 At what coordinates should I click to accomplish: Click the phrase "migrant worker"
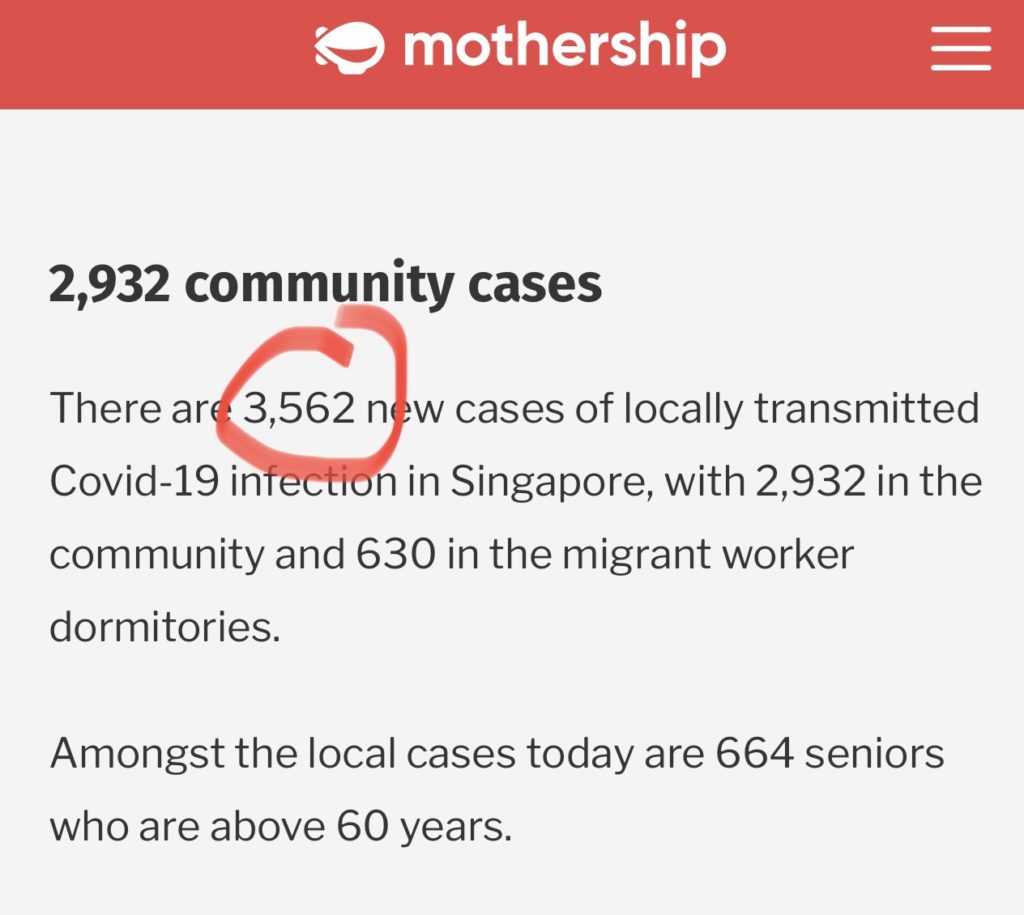[x=708, y=556]
